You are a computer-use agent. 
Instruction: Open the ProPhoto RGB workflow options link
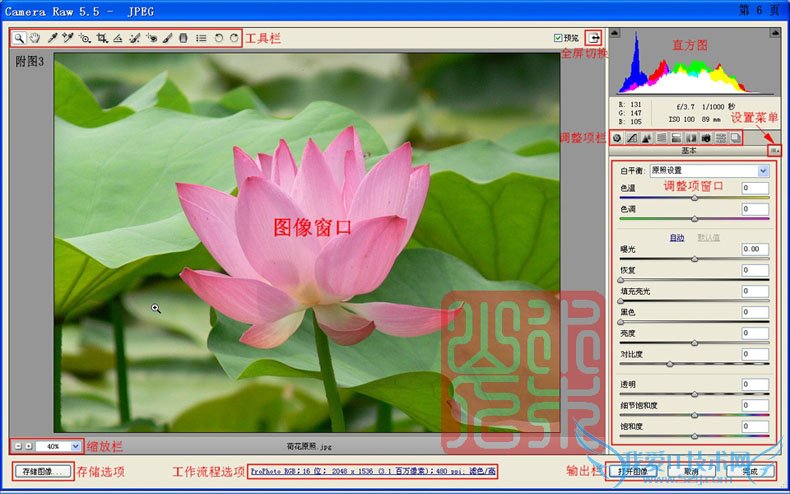372,470
